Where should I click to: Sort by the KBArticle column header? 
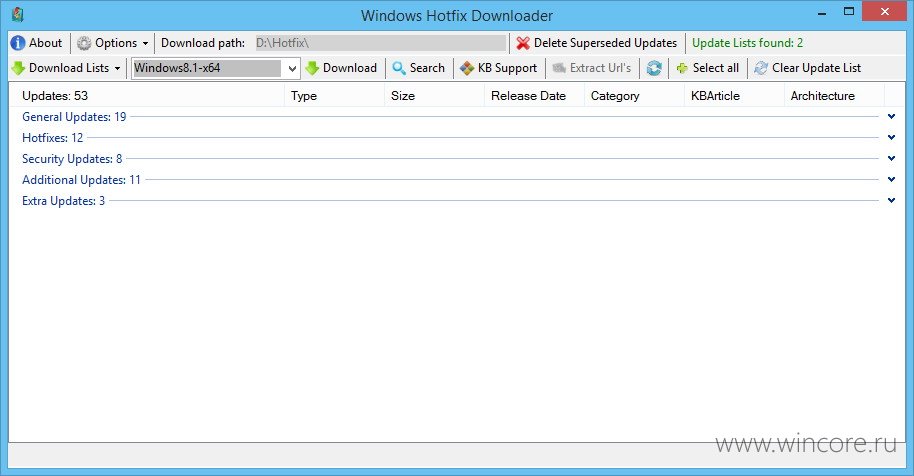[x=734, y=96]
